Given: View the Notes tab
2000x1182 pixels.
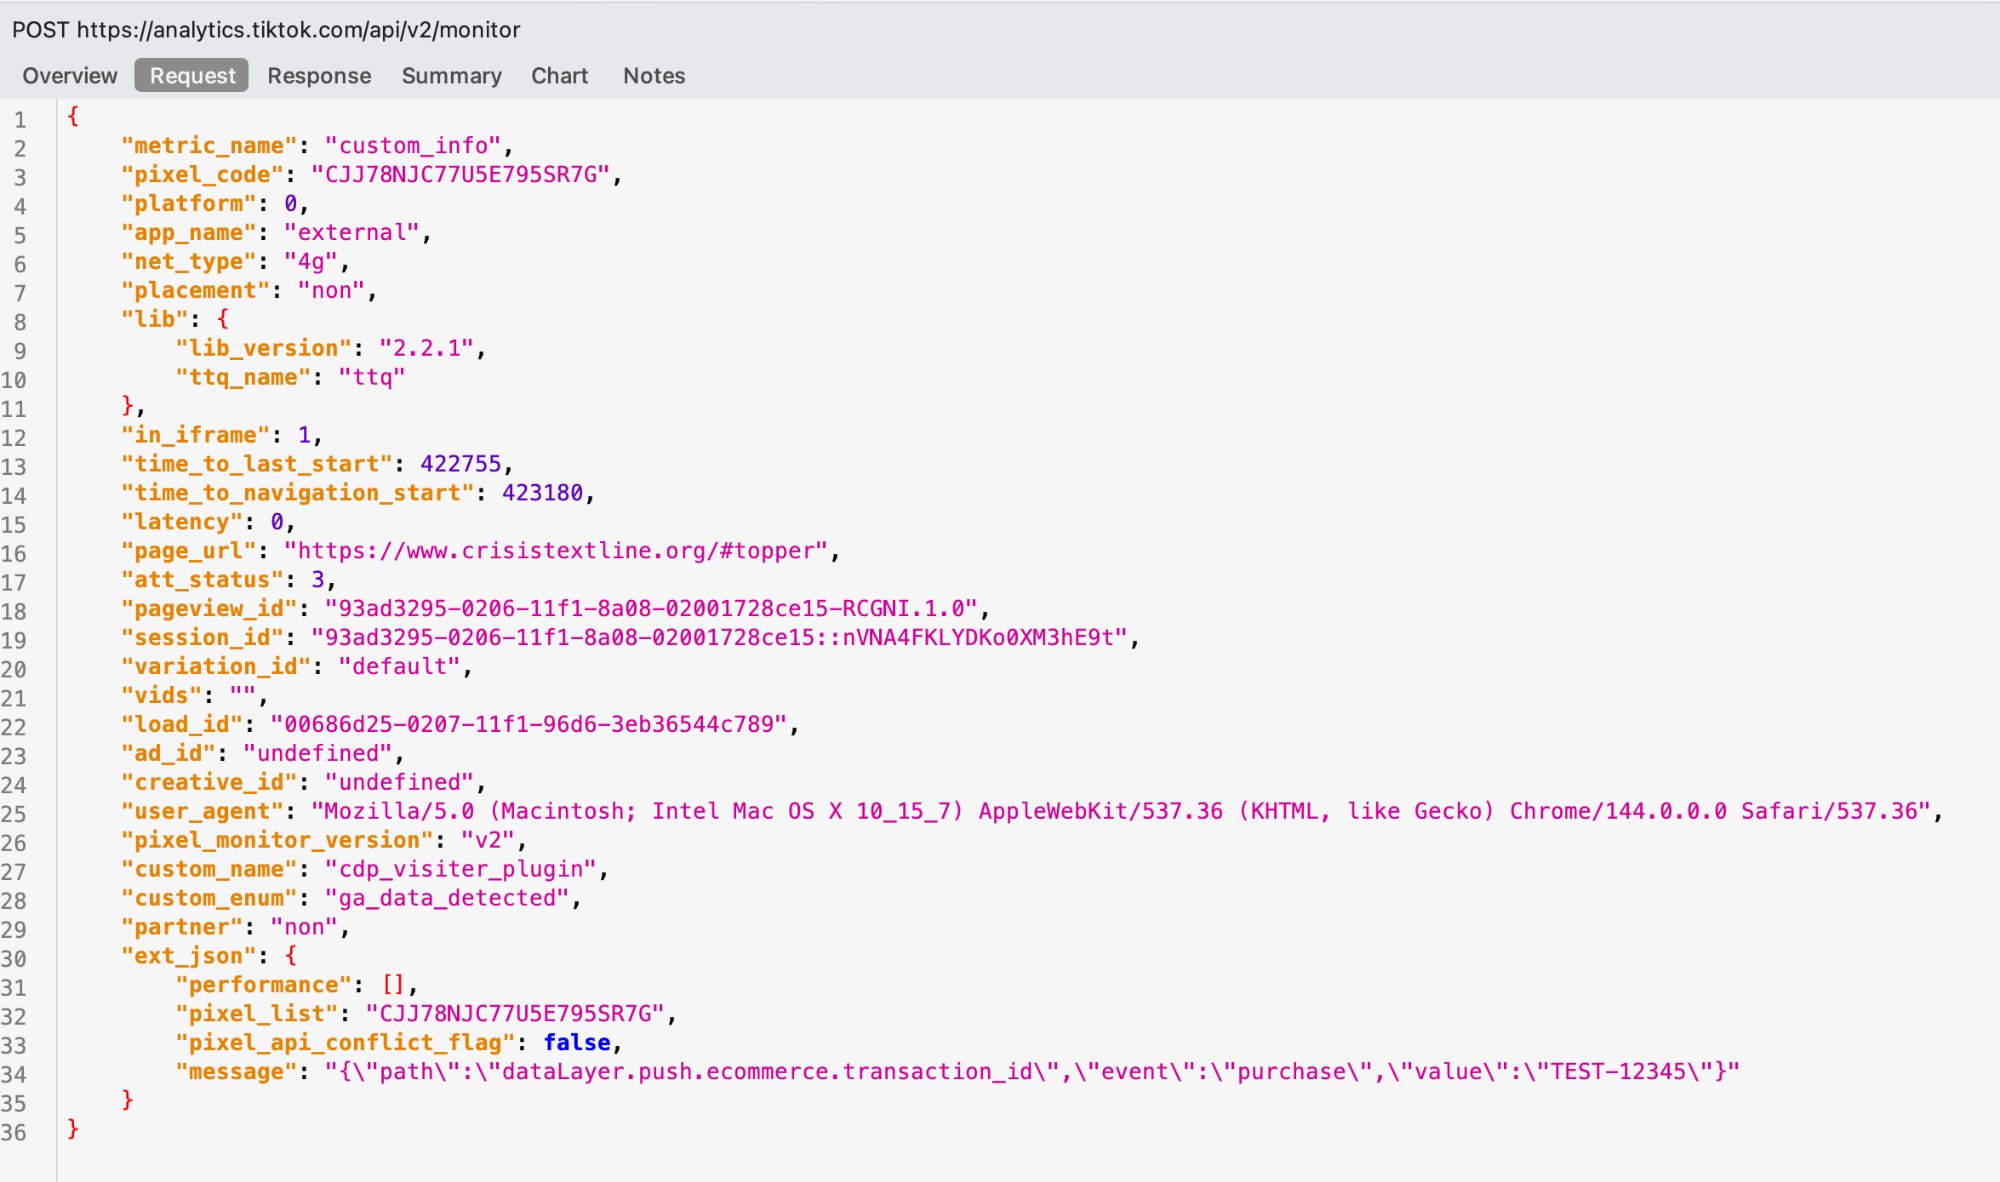Looking at the screenshot, I should click(x=654, y=75).
